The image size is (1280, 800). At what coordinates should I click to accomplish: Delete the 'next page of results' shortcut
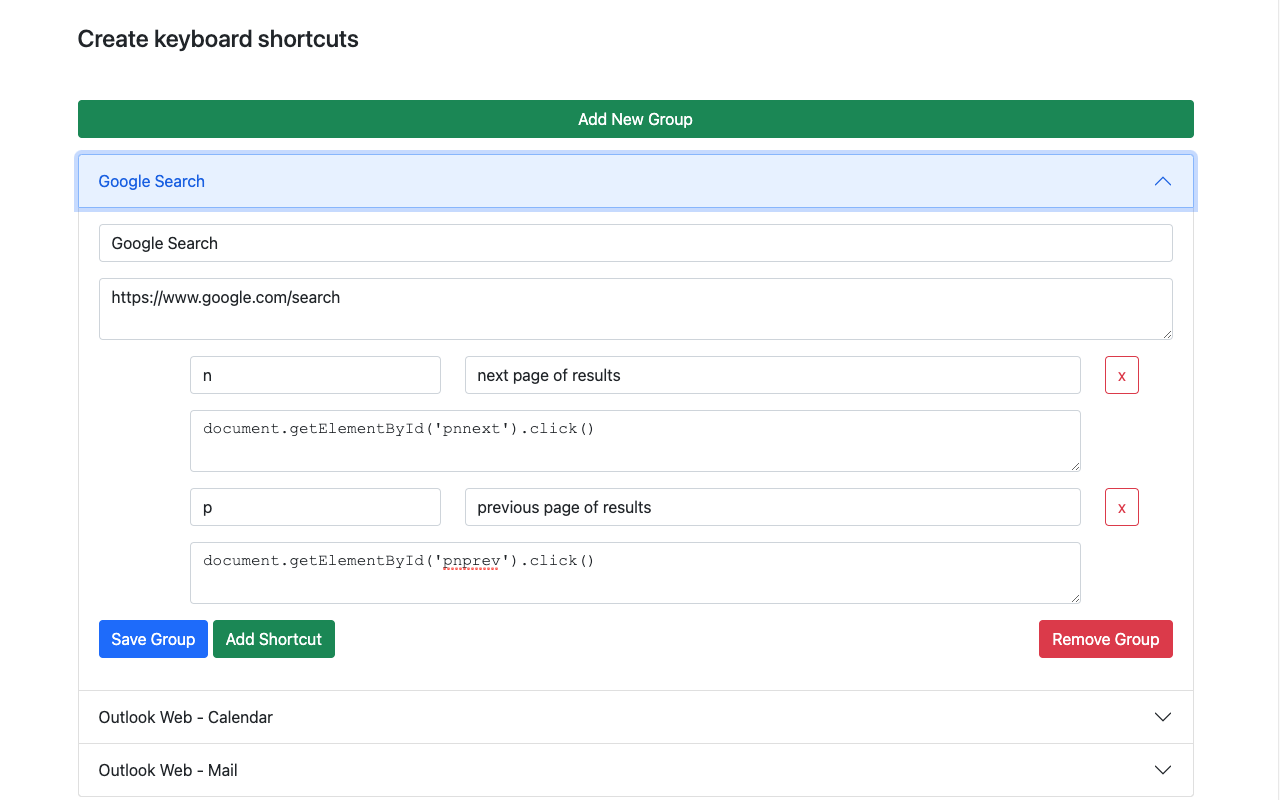1121,375
